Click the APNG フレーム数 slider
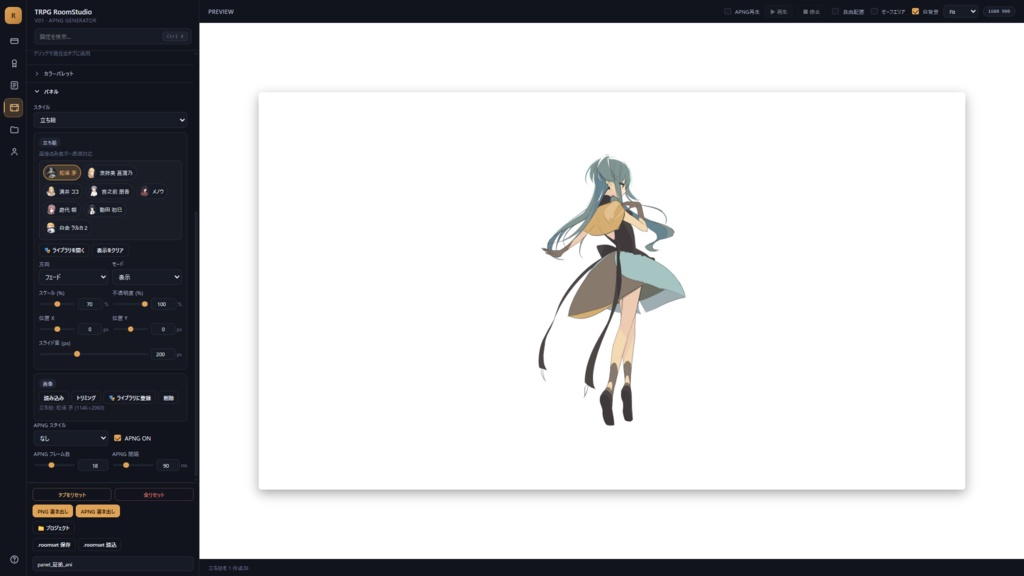Viewport: 1024px width, 576px height. tap(54, 466)
